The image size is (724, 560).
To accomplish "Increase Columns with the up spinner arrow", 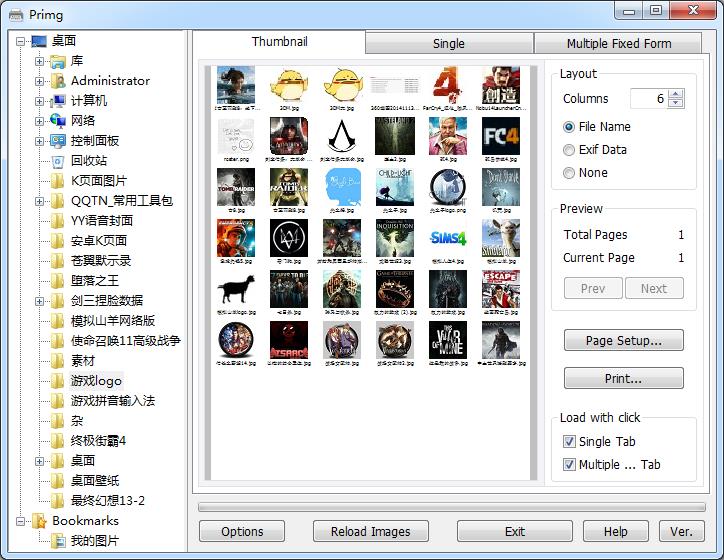I will coord(676,94).
